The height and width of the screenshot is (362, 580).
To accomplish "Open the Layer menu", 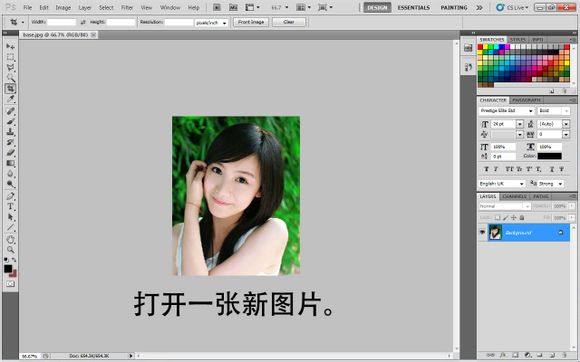I will (85, 7).
